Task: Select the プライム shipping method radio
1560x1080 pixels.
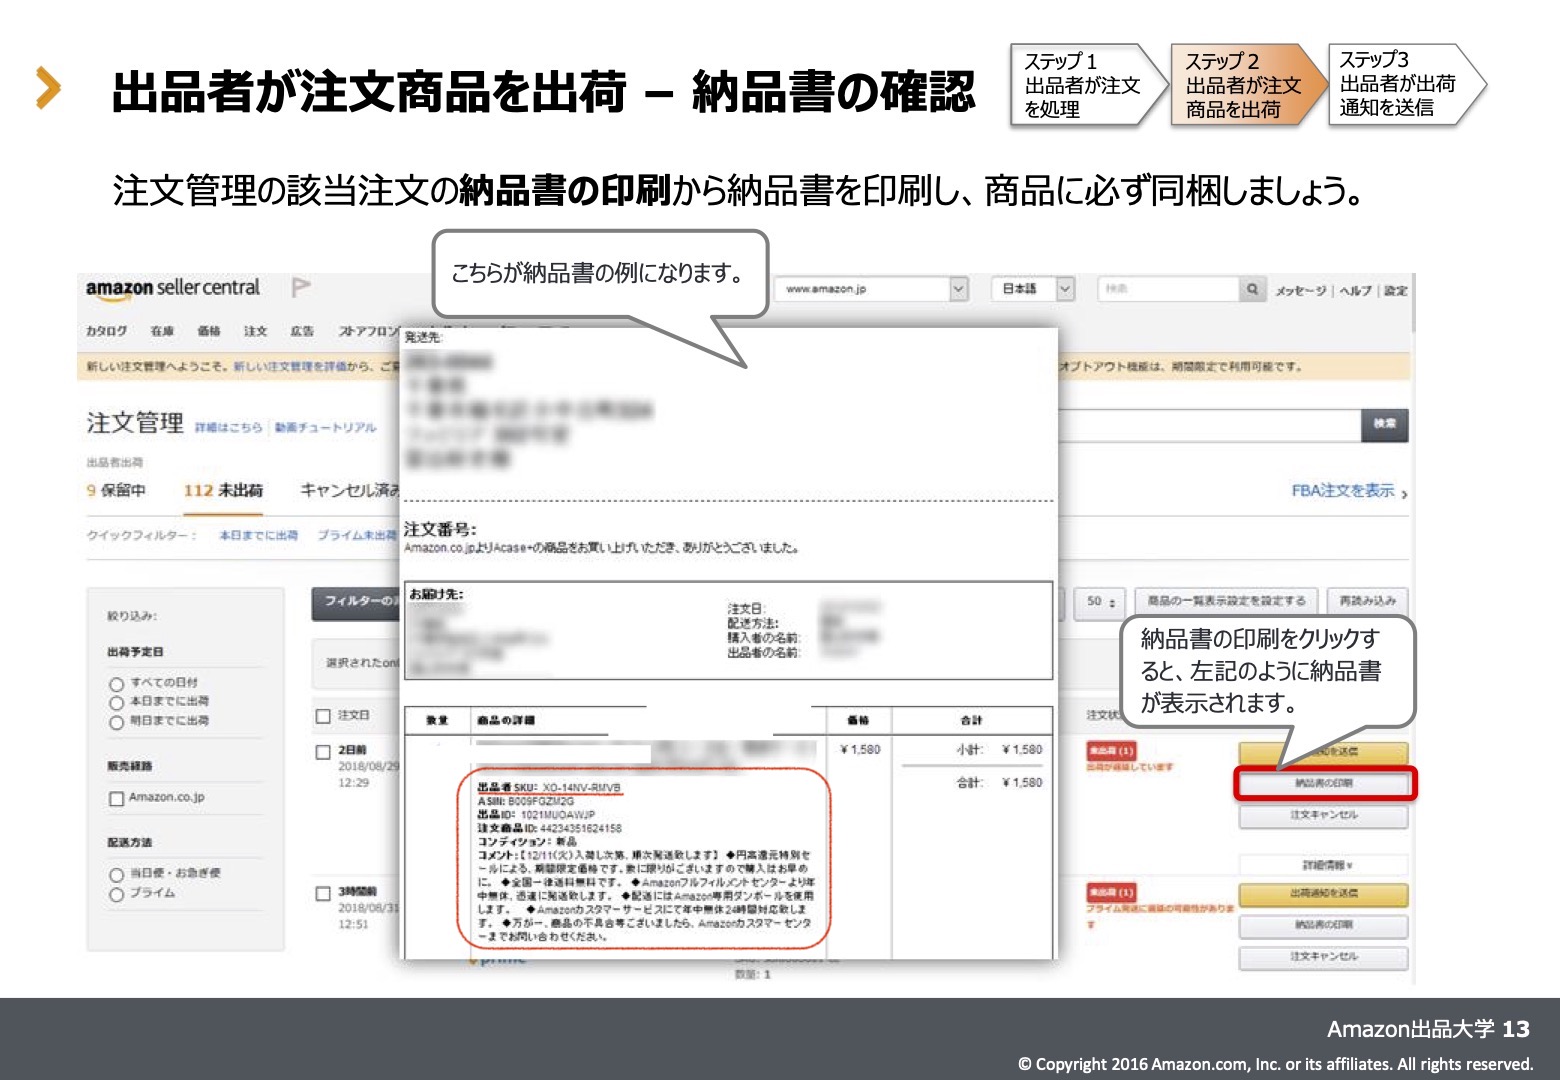Action: [x=116, y=894]
